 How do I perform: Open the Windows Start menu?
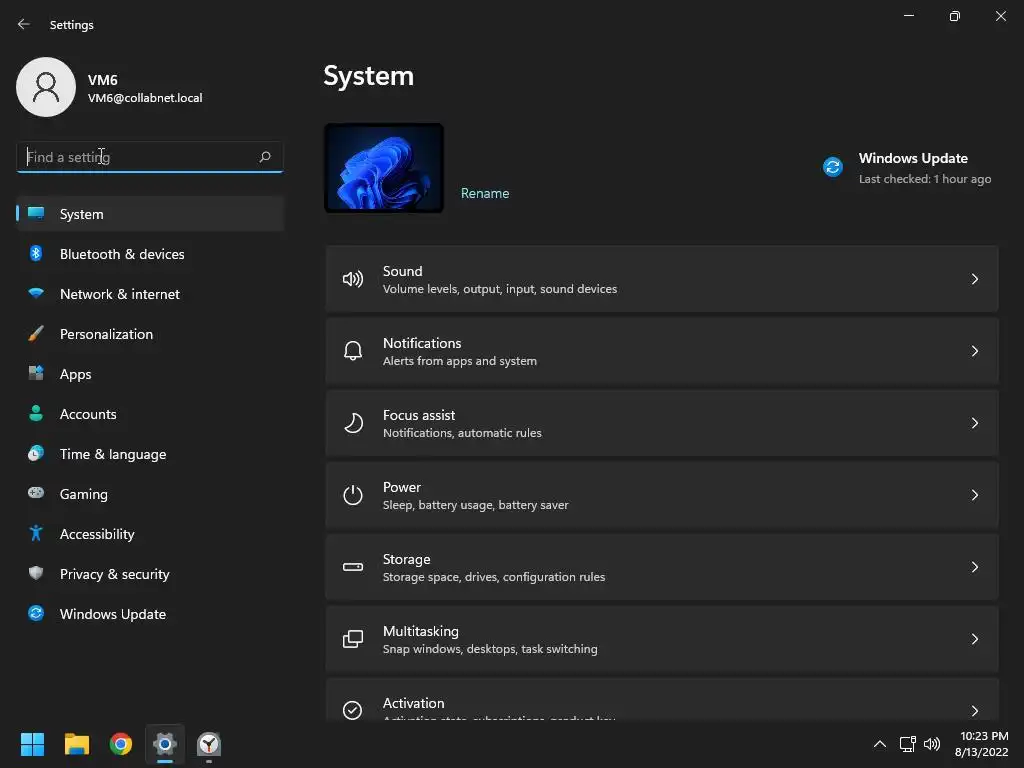pyautogui.click(x=32, y=744)
